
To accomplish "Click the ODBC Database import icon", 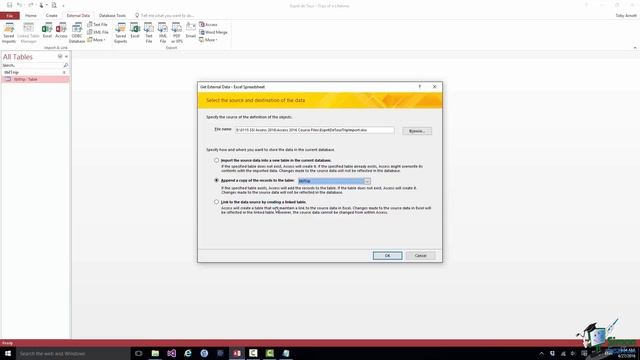I will pos(77,33).
